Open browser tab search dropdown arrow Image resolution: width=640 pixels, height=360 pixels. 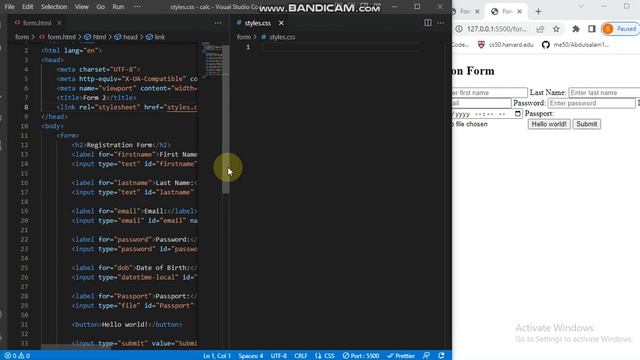(581, 7)
